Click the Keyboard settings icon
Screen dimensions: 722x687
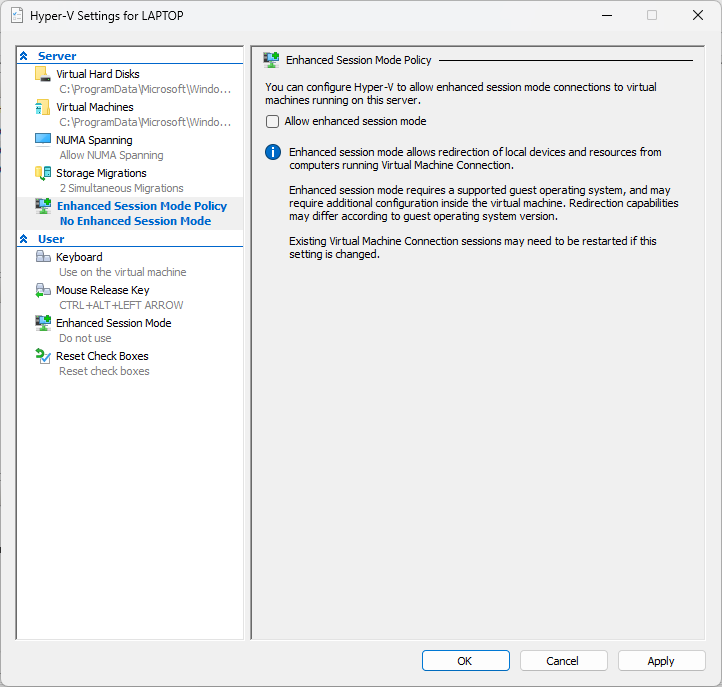[x=42, y=257]
